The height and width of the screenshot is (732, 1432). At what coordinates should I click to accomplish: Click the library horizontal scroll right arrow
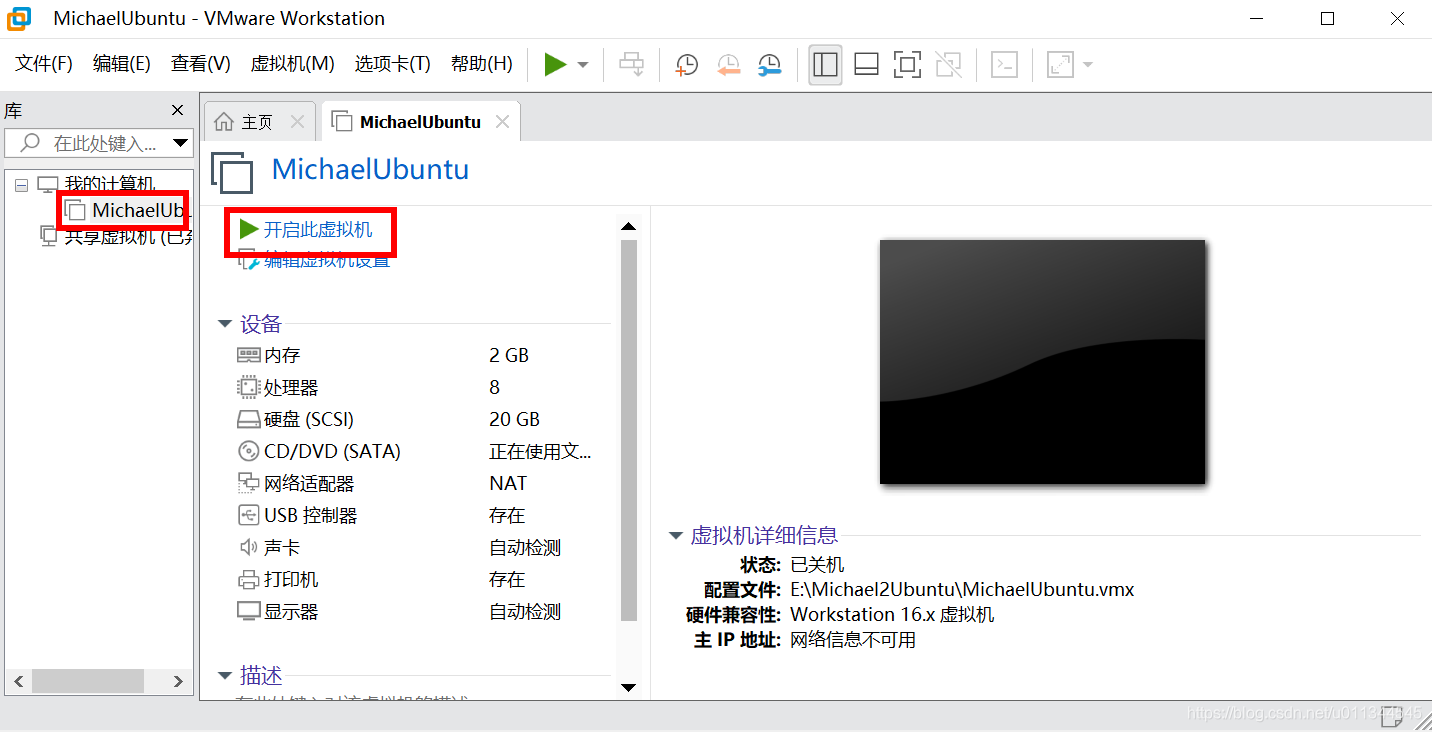point(178,681)
